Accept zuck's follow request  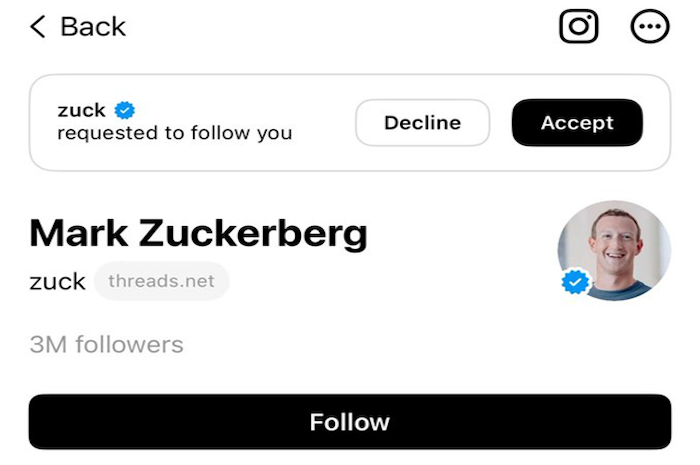coord(577,123)
